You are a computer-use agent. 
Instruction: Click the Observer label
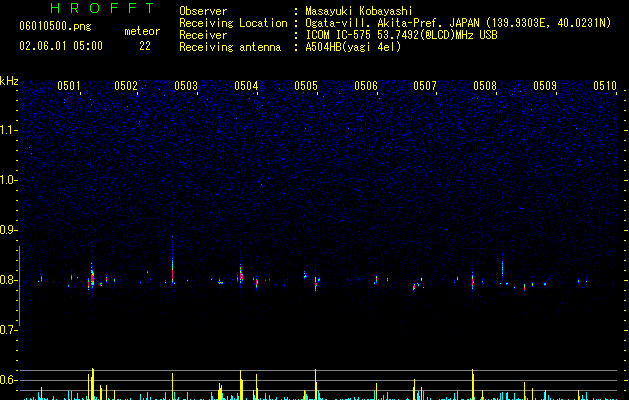pyautogui.click(x=203, y=11)
